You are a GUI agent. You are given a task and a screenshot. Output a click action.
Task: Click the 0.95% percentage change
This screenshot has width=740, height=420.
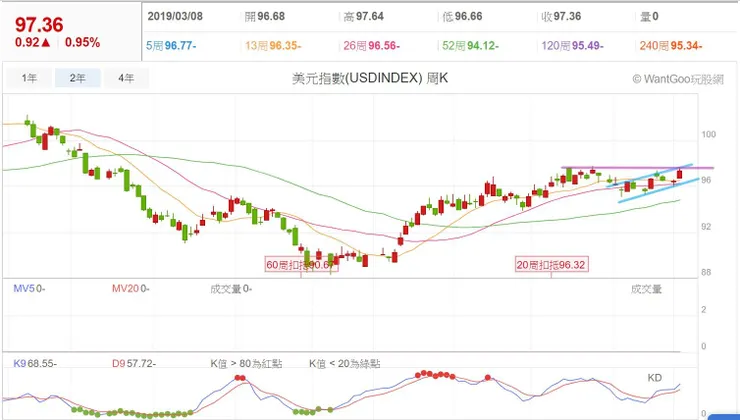83,42
